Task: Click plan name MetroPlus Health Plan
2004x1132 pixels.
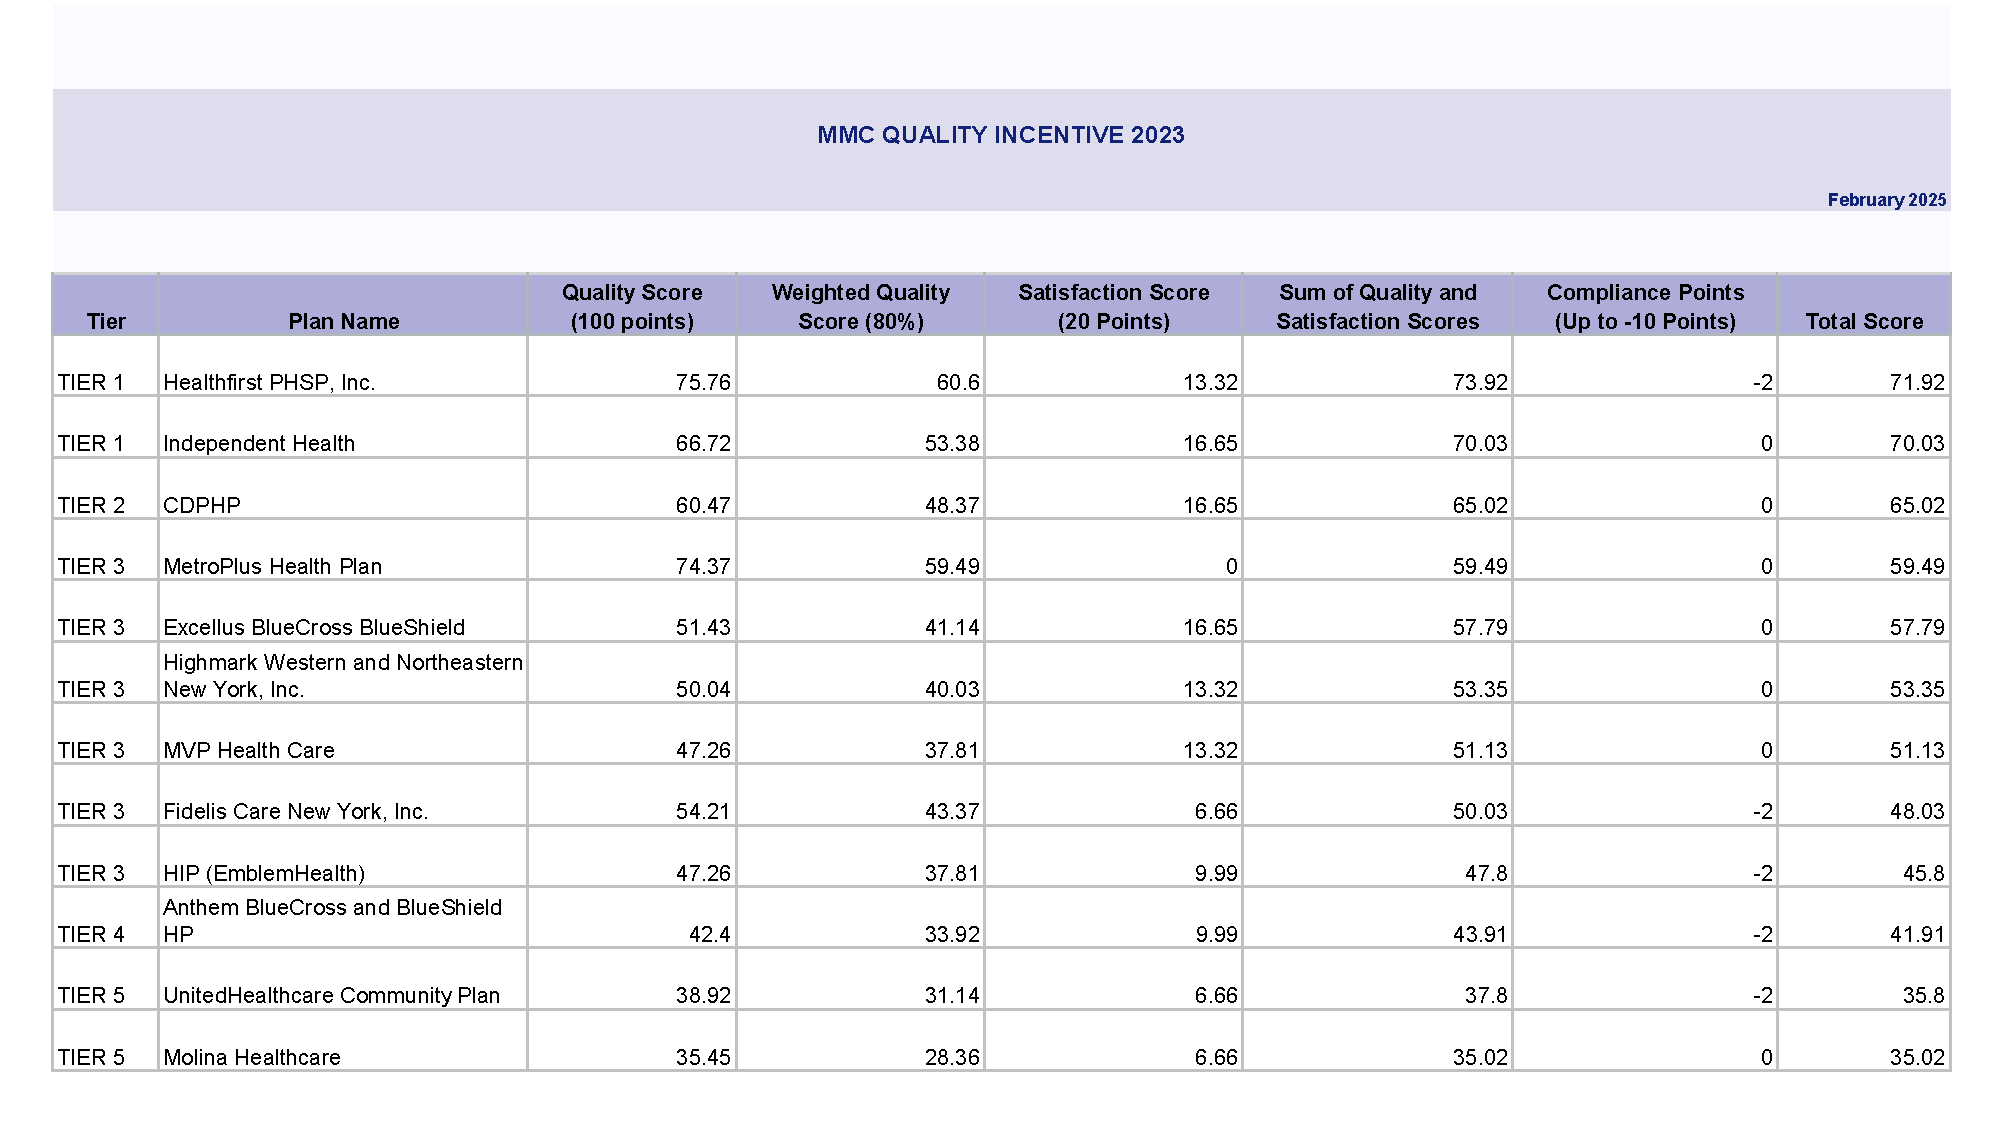Action: (272, 566)
